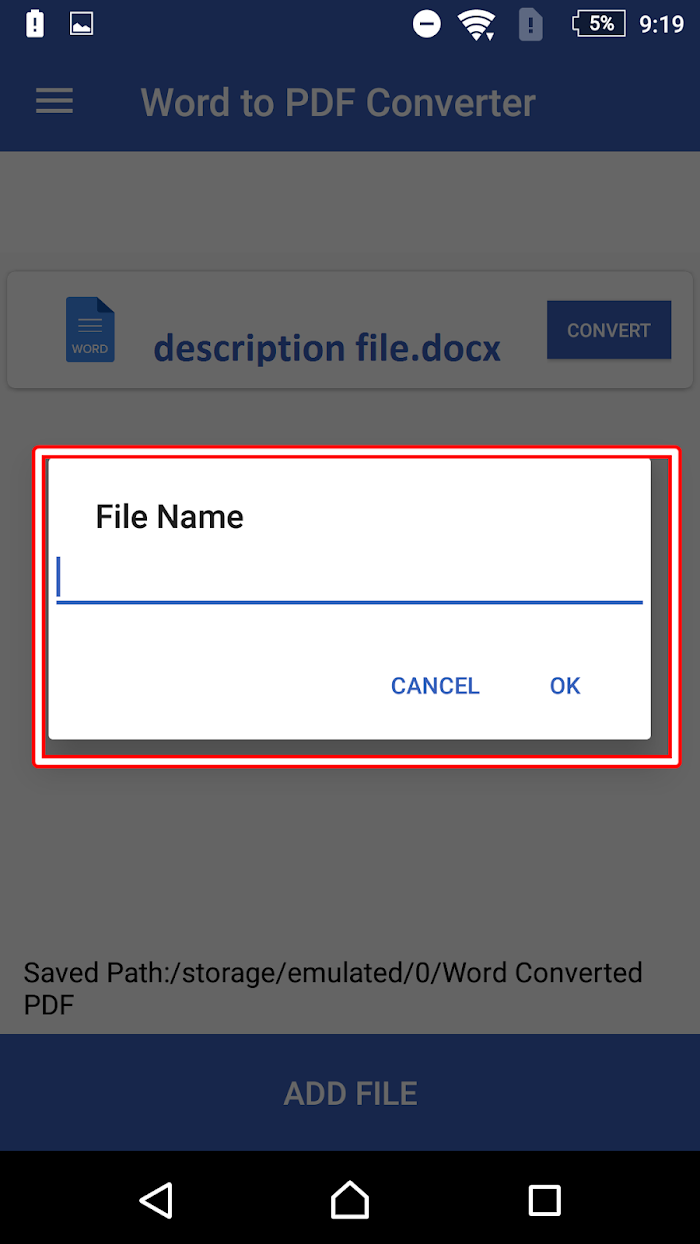Open the recent apps overview button
Image resolution: width=700 pixels, height=1244 pixels.
pos(544,1199)
